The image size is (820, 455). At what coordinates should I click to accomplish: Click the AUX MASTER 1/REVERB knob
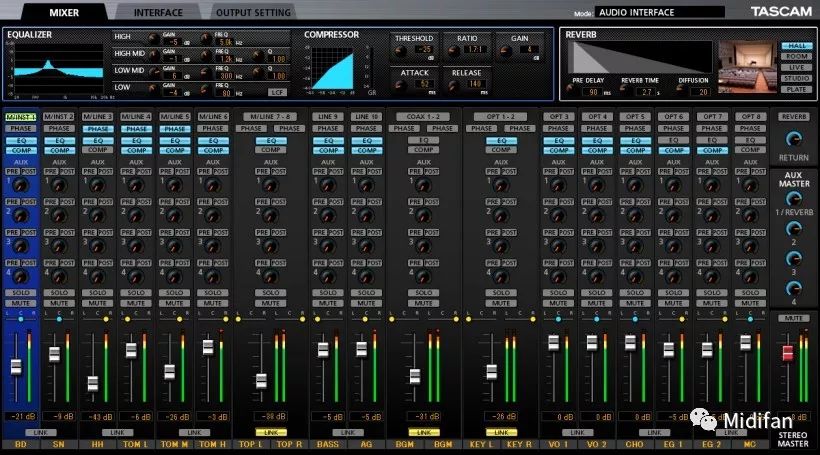(793, 199)
